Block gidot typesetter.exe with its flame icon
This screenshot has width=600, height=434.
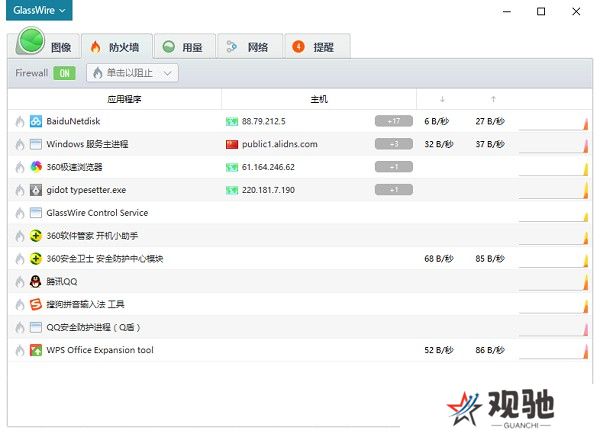click(x=20, y=190)
